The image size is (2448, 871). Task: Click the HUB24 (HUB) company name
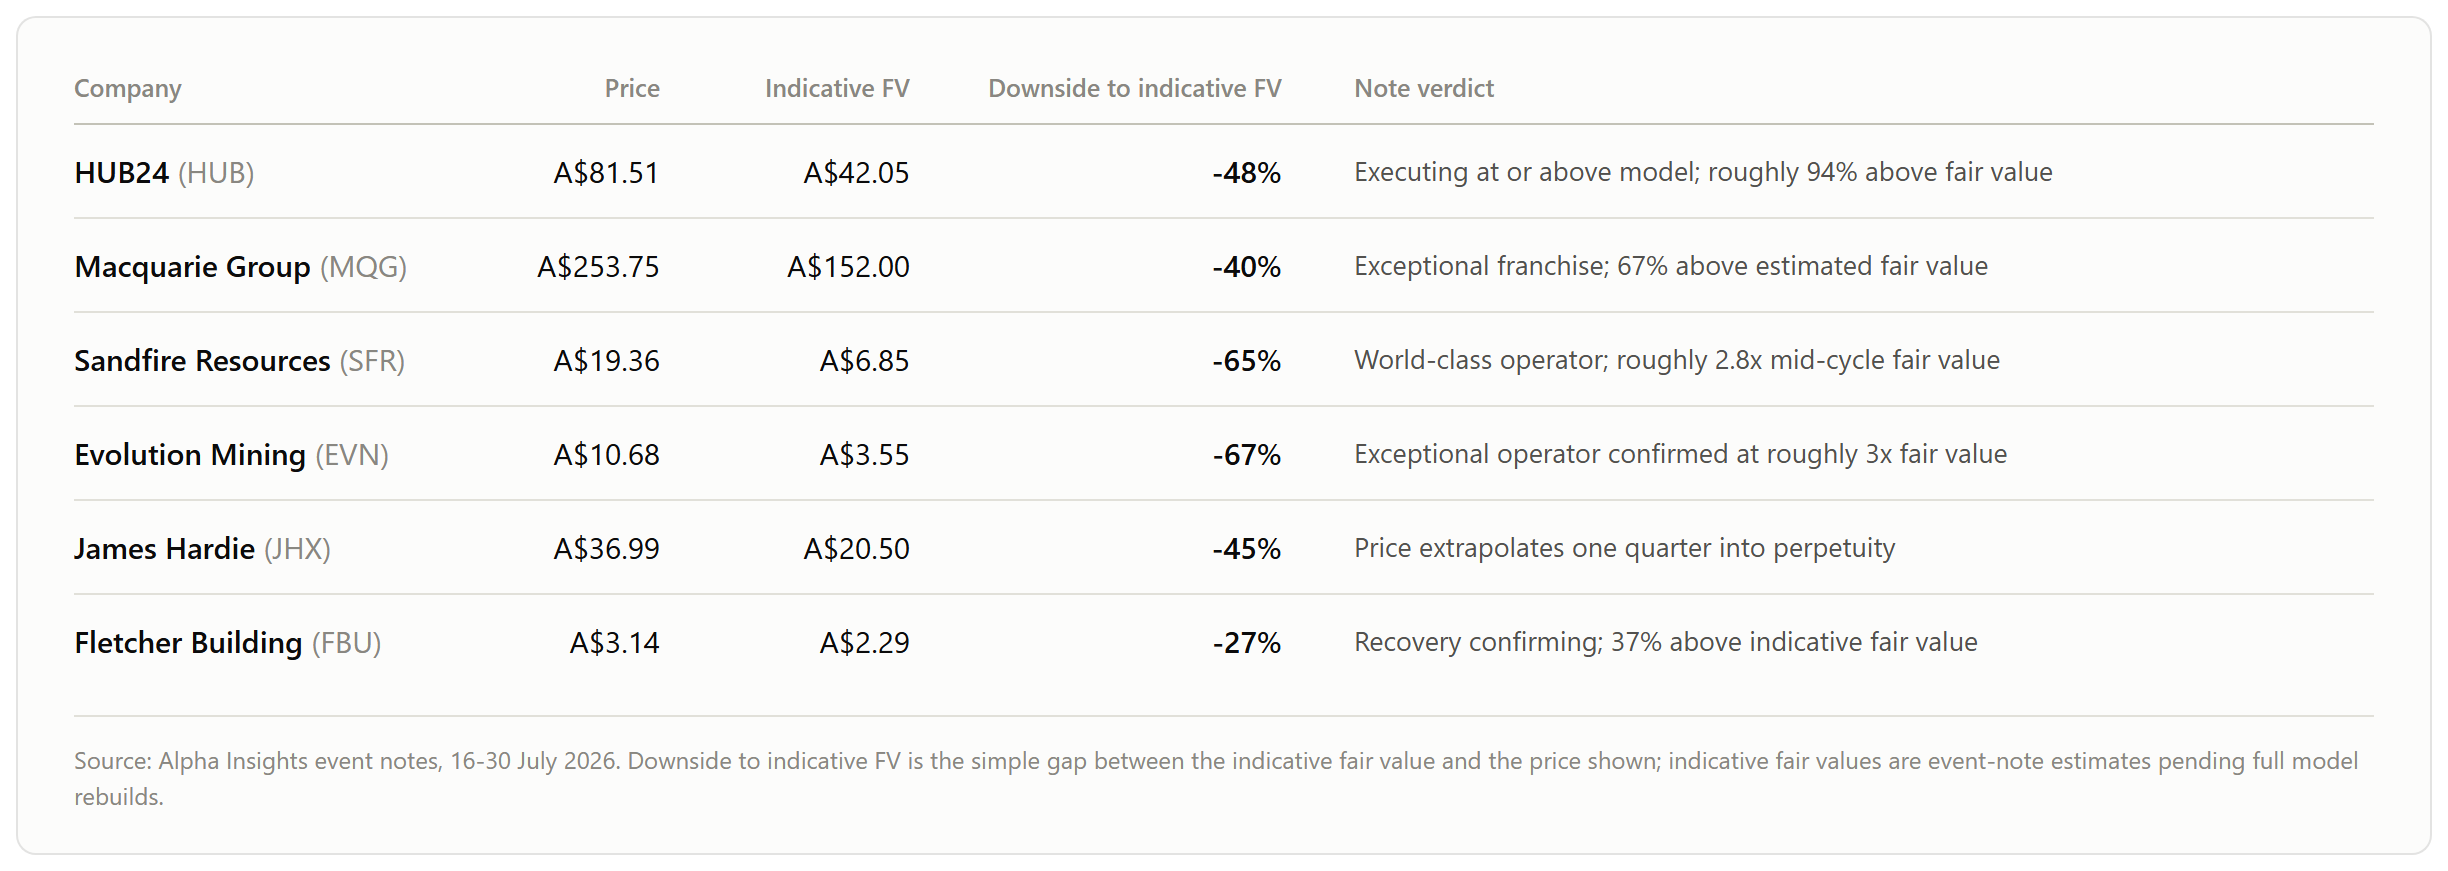coord(164,173)
